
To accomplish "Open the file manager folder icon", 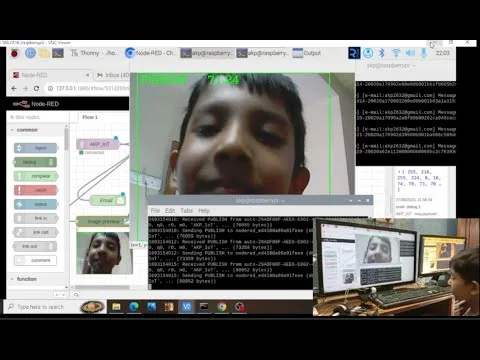I will coord(44,53).
